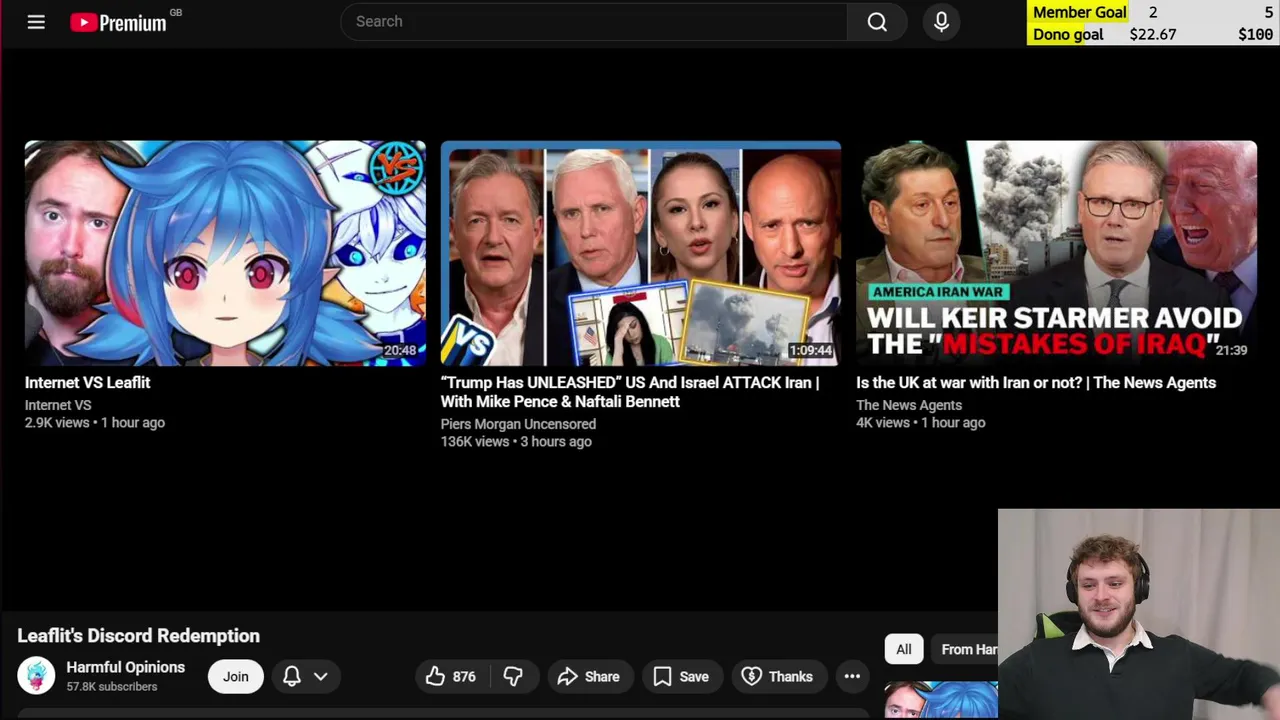Click '4K views • 1 hour ago' text
The image size is (1280, 720).
click(921, 423)
